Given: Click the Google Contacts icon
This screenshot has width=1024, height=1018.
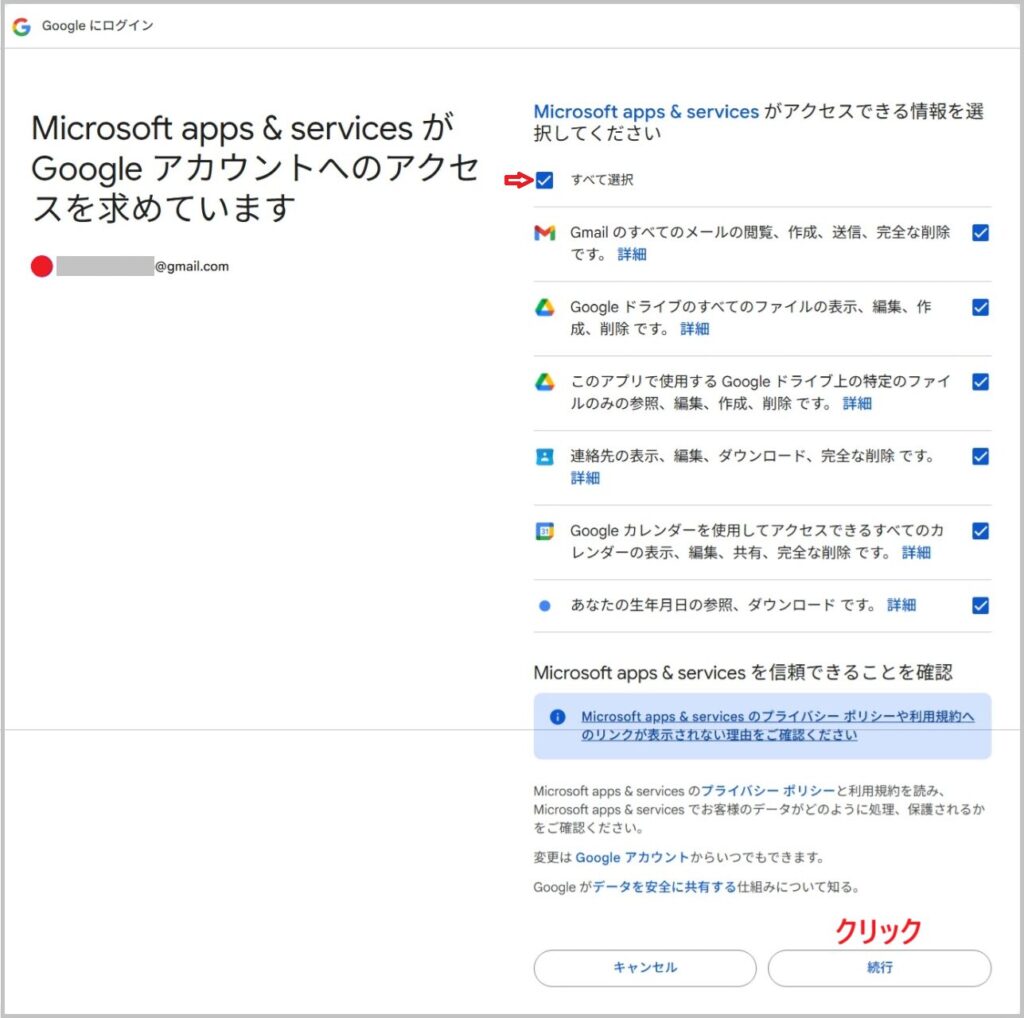Looking at the screenshot, I should tap(544, 457).
